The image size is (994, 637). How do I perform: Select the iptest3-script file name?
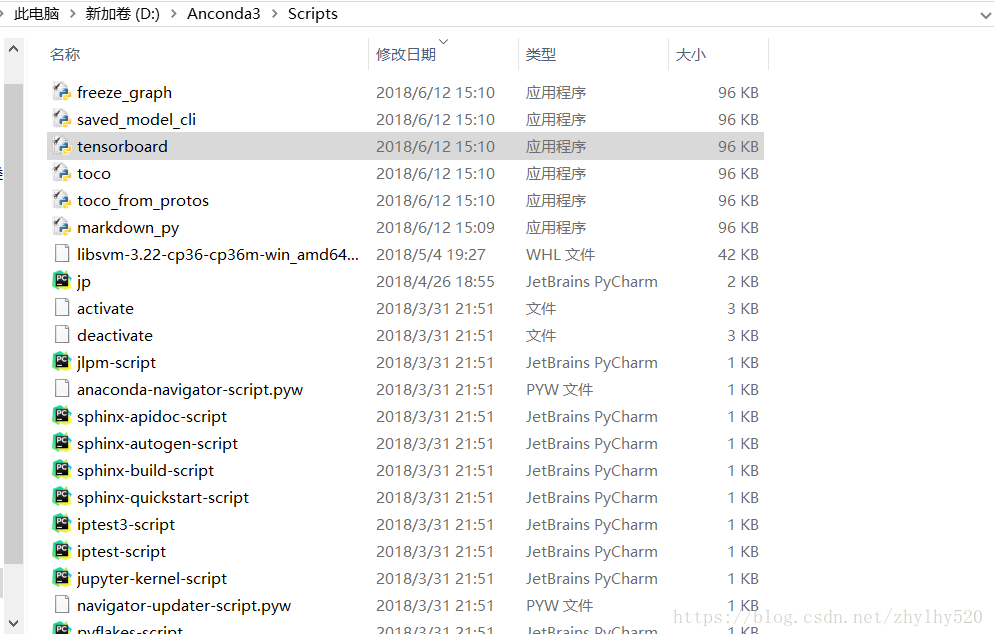[x=126, y=525]
